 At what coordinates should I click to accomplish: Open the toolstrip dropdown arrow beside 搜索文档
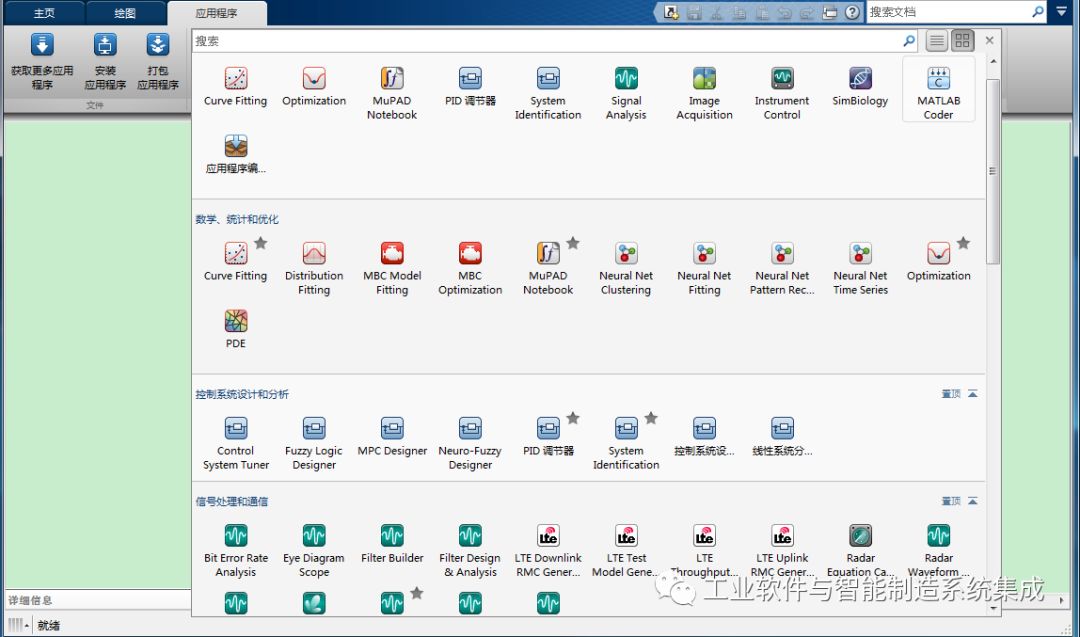pos(1061,12)
